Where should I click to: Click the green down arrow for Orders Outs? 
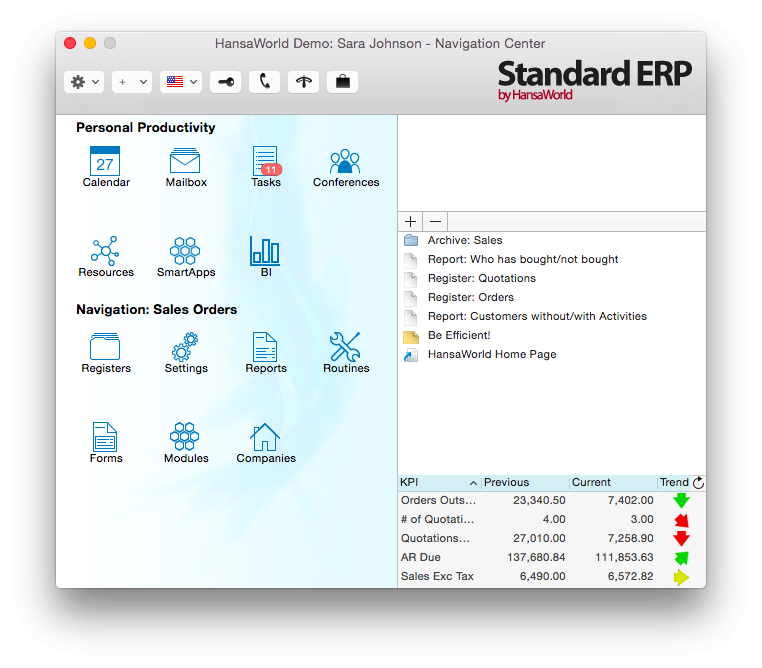tap(681, 500)
